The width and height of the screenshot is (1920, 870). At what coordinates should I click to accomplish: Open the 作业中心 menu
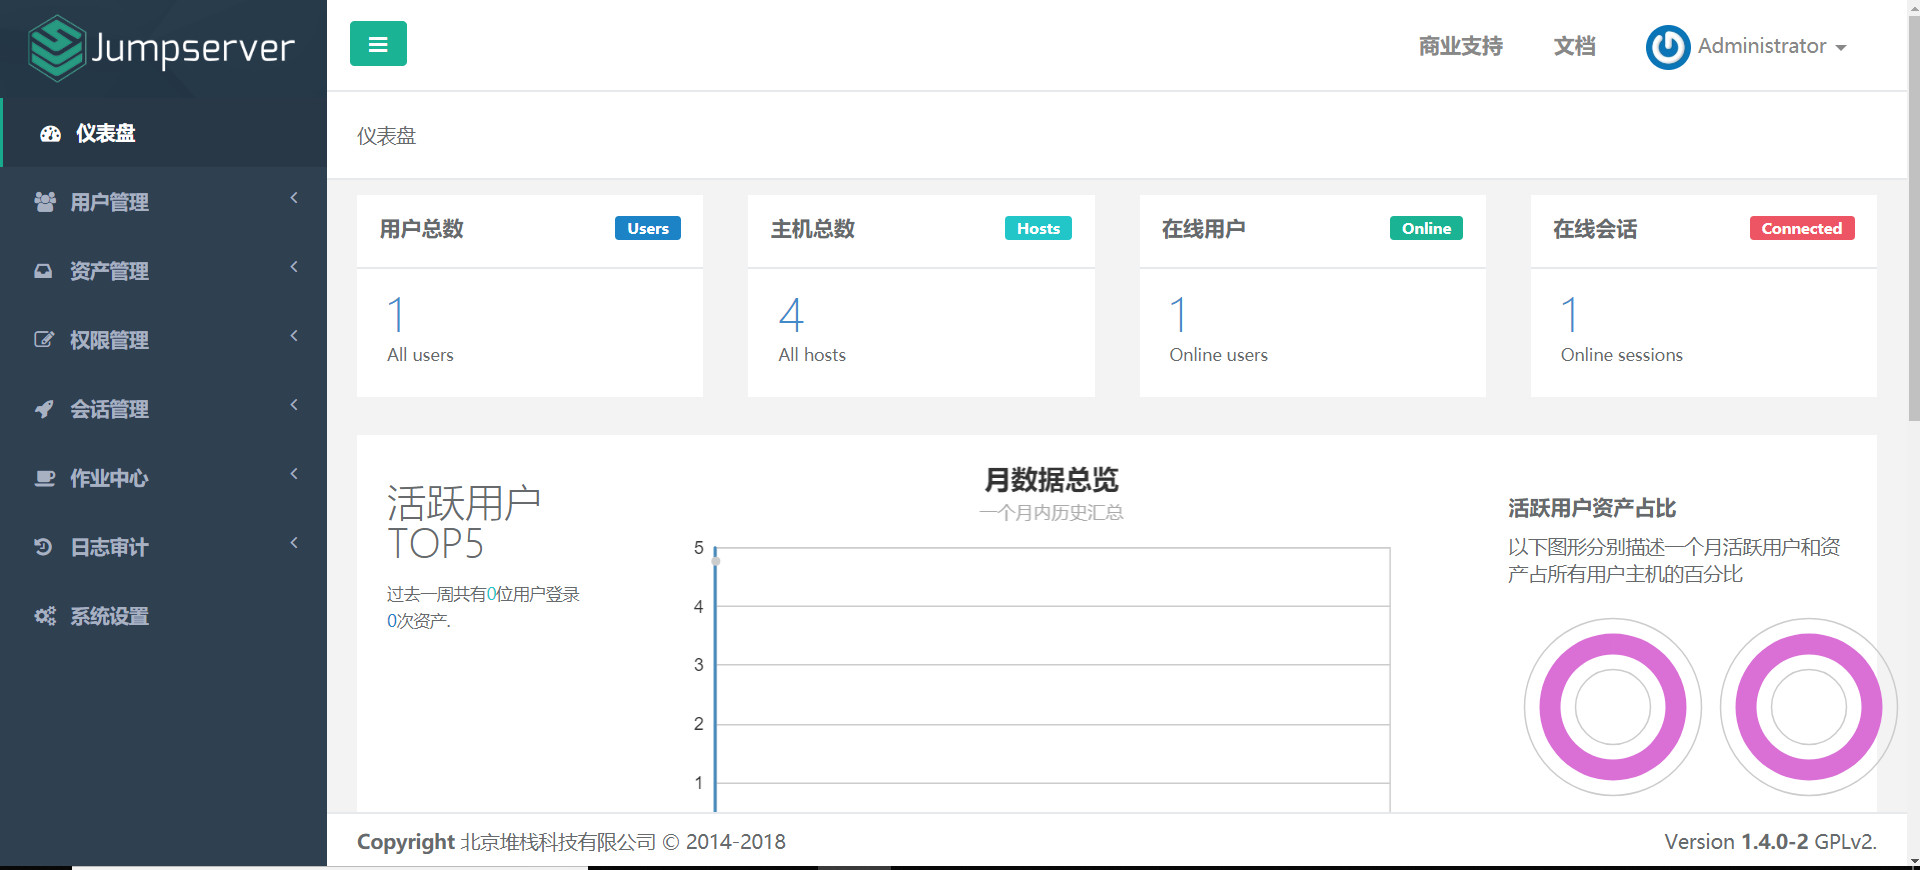tap(164, 478)
